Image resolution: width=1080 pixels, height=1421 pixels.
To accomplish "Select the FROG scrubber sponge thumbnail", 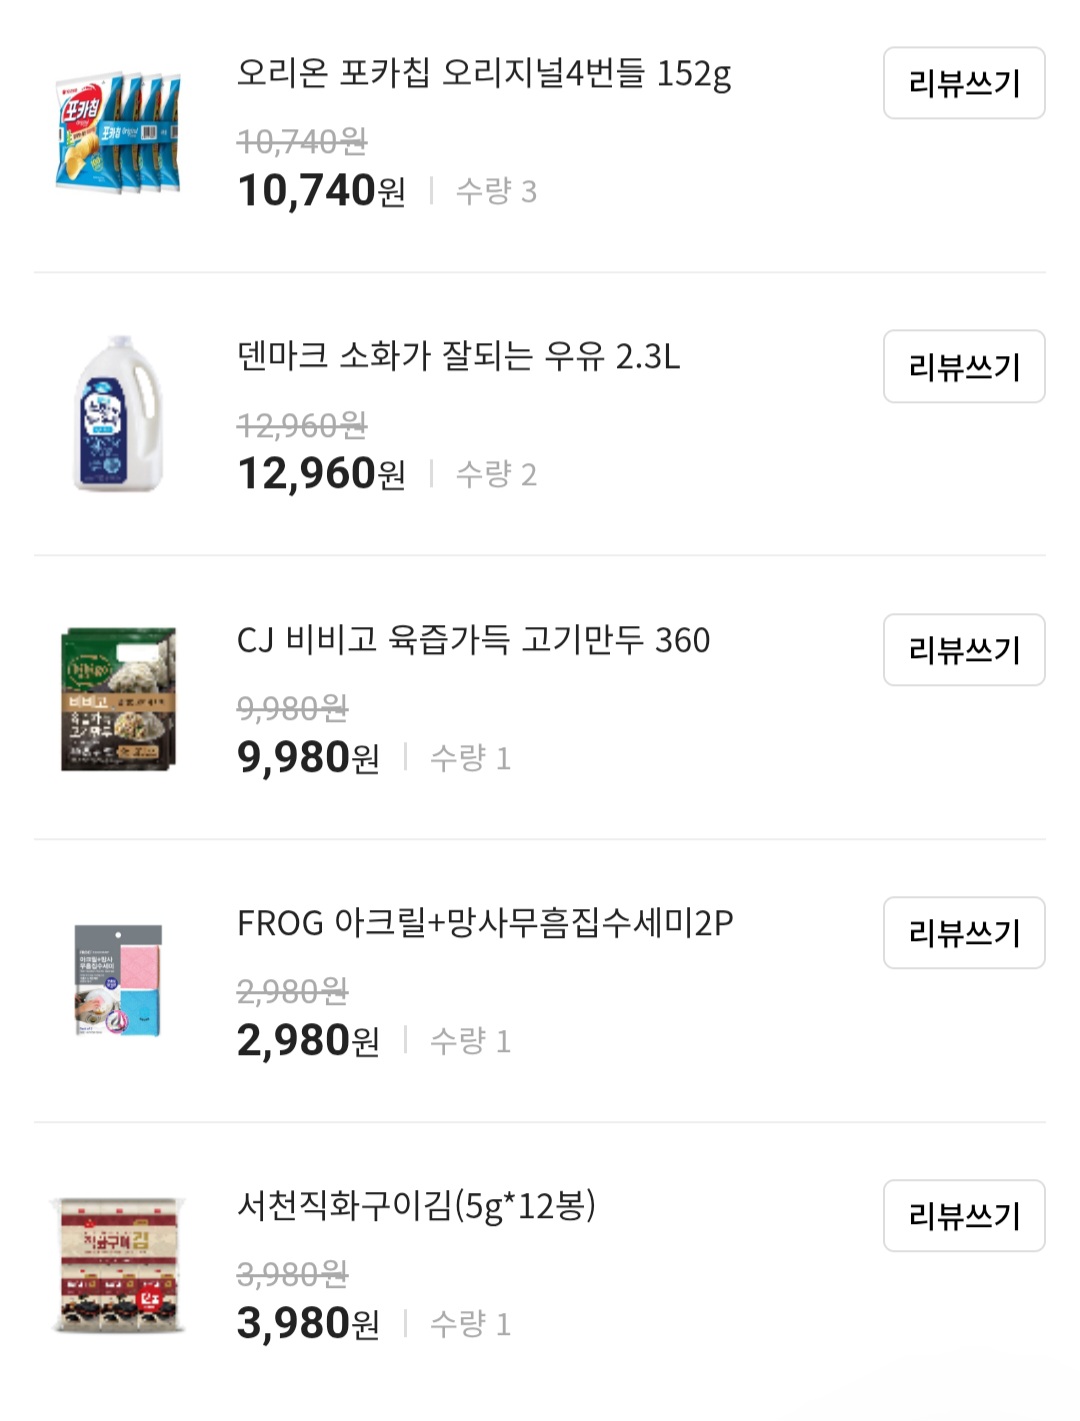I will tap(119, 981).
